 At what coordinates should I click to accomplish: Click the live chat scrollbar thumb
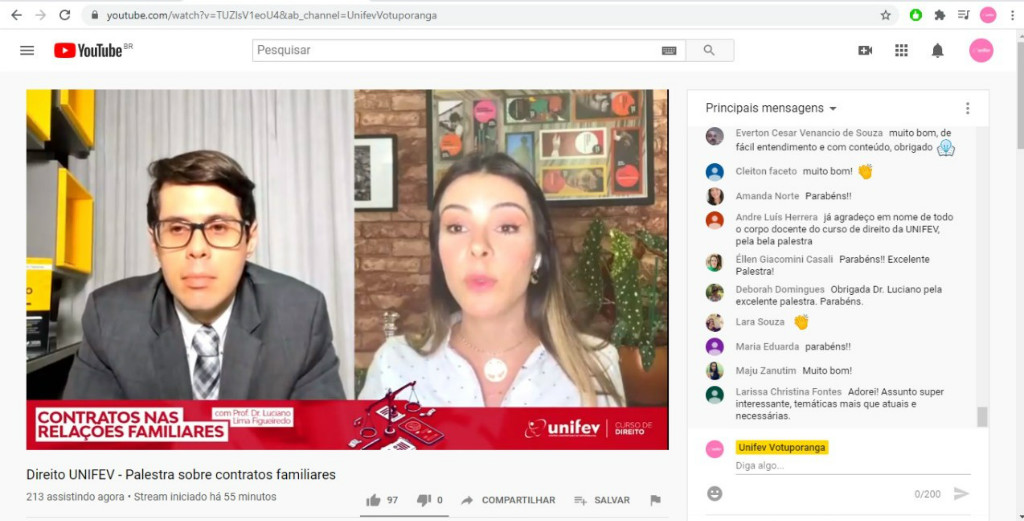(x=982, y=417)
